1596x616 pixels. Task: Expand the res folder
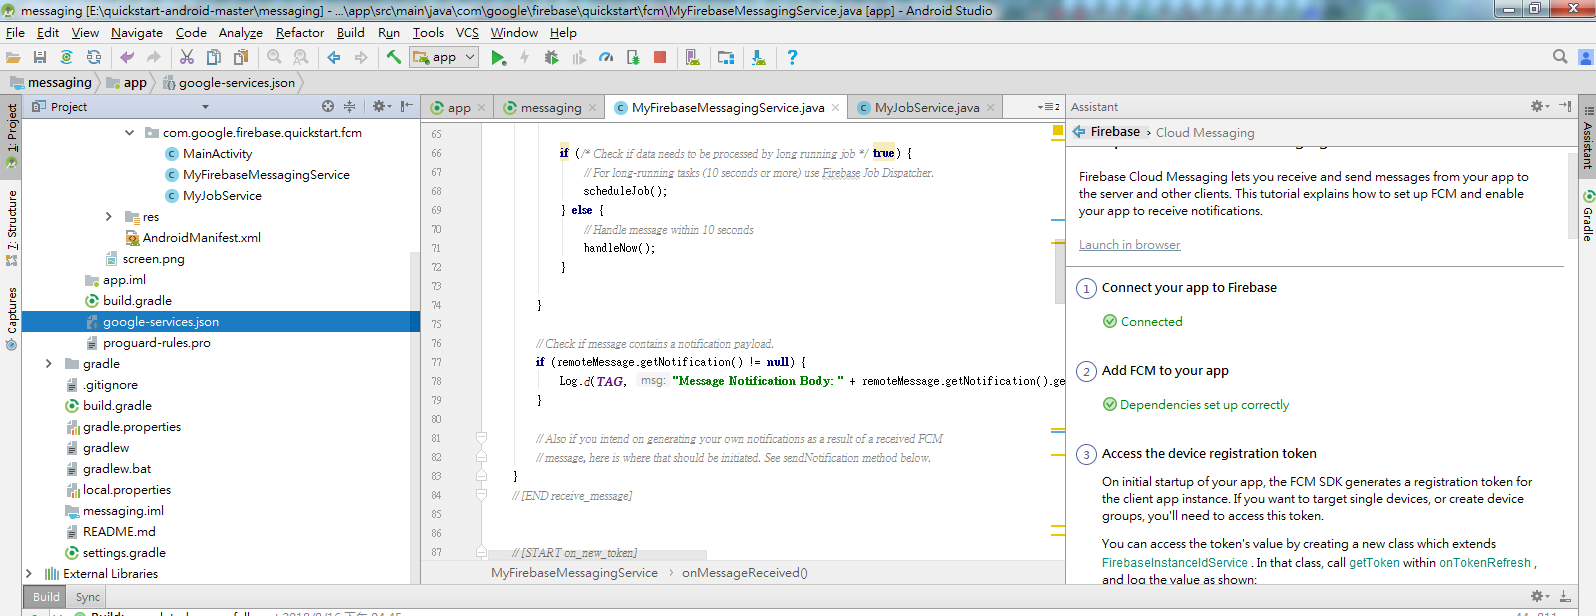[109, 216]
